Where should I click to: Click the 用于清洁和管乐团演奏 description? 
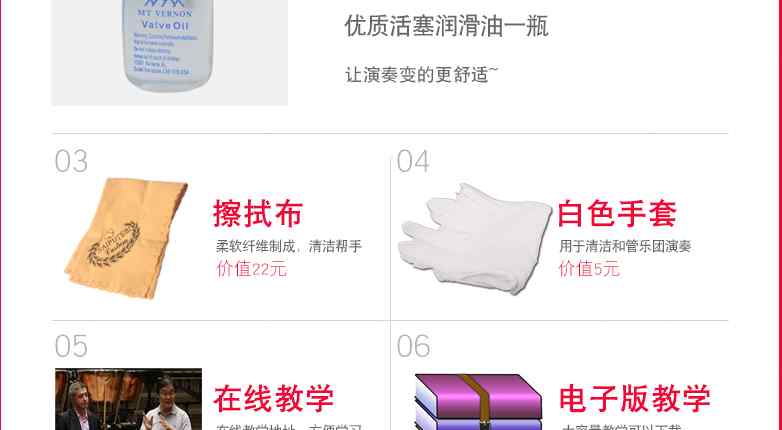coord(625,246)
